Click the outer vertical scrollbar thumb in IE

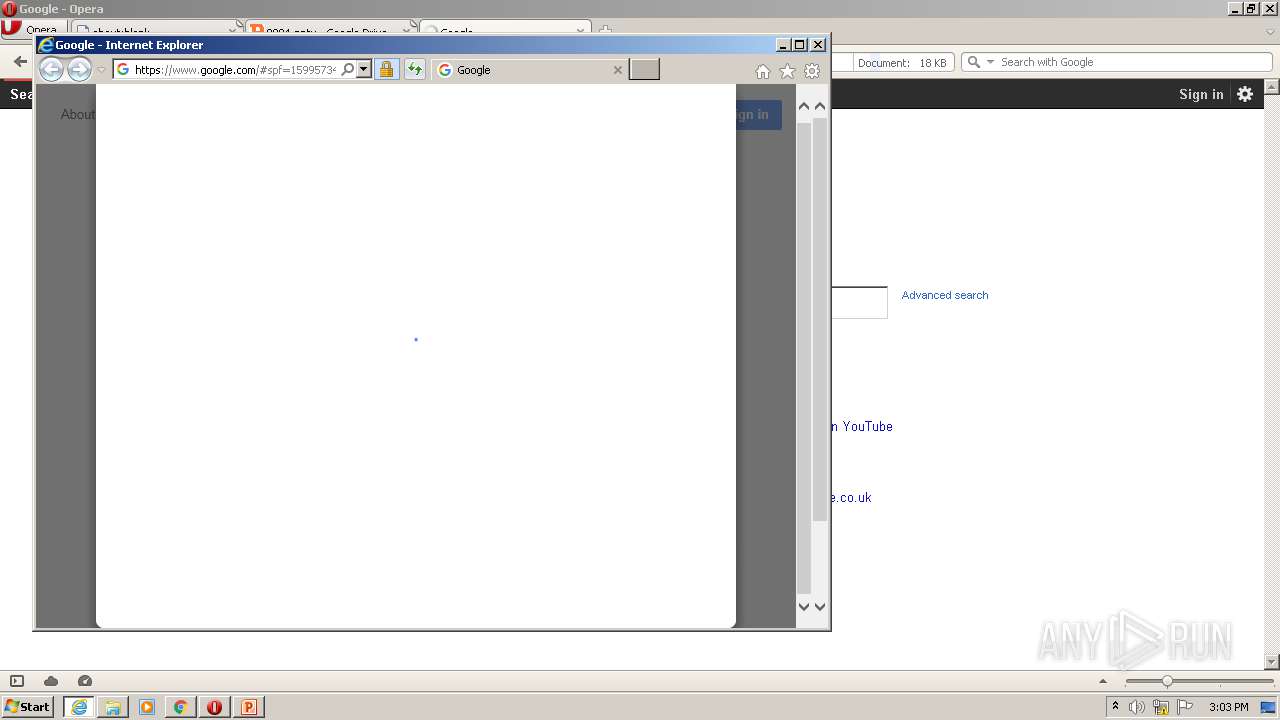(820, 320)
